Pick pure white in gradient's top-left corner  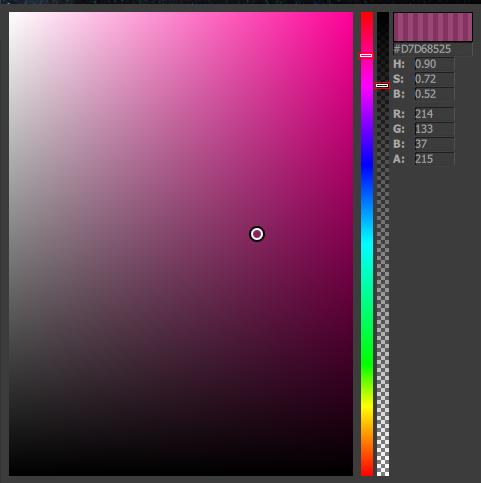click(10, 13)
